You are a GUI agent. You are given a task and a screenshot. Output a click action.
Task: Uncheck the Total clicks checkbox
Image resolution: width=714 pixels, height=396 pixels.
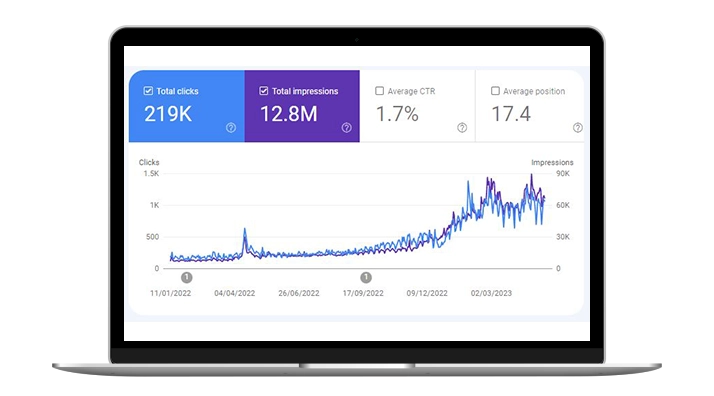pyautogui.click(x=148, y=91)
